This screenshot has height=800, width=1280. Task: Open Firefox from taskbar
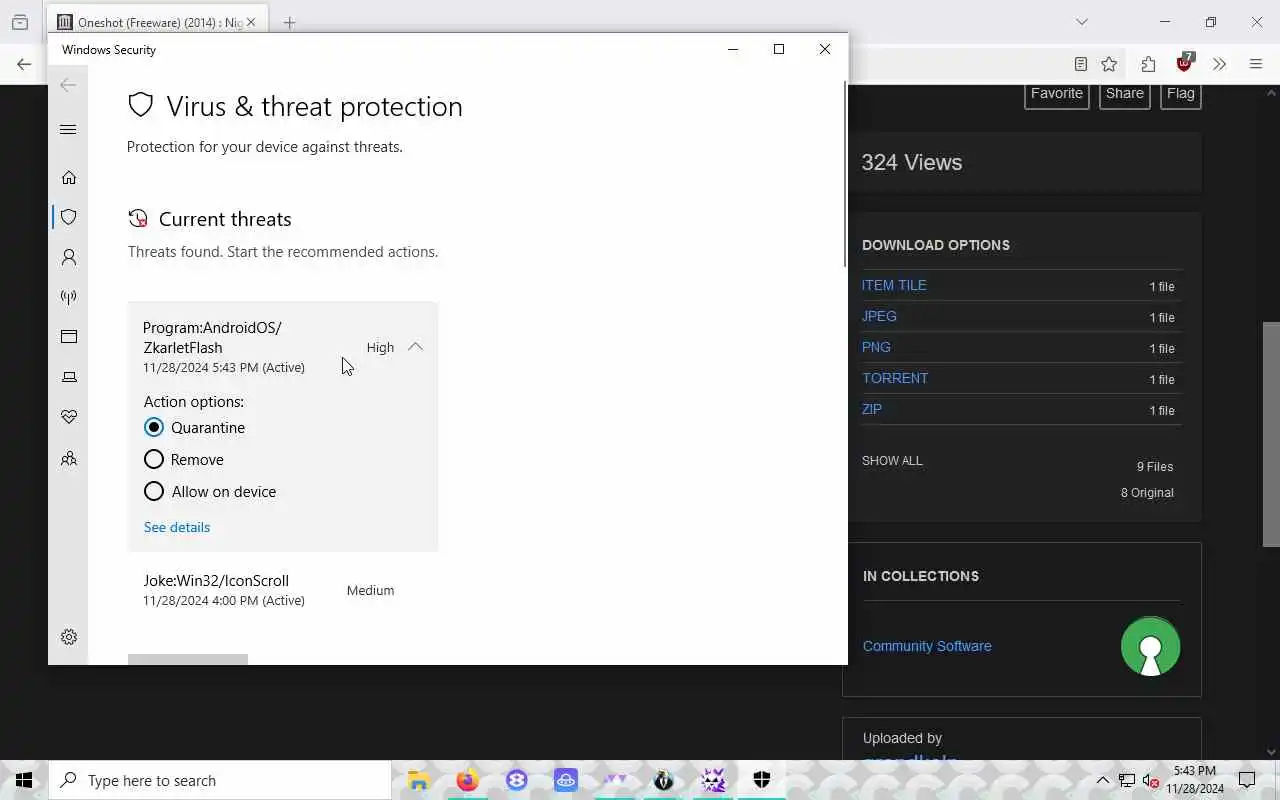(x=467, y=780)
